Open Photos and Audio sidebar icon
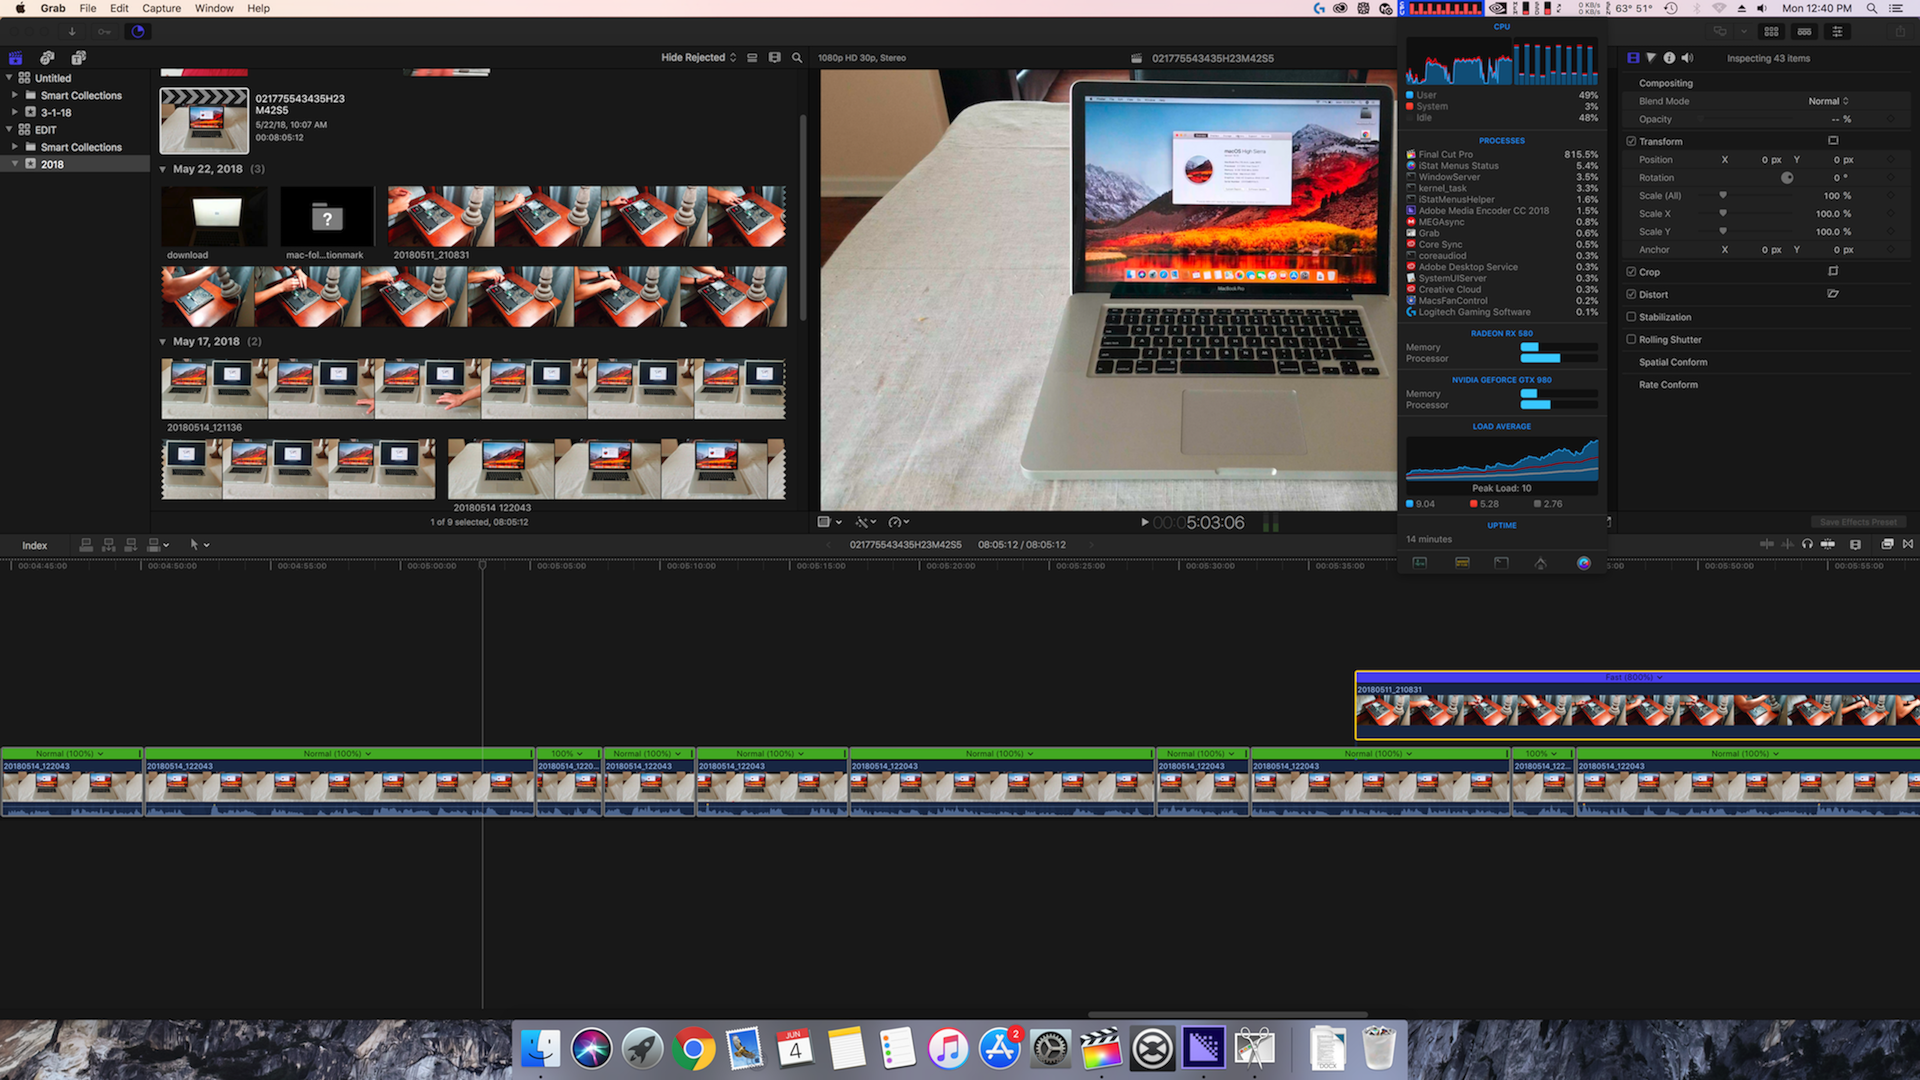1920x1080 pixels. tap(47, 58)
